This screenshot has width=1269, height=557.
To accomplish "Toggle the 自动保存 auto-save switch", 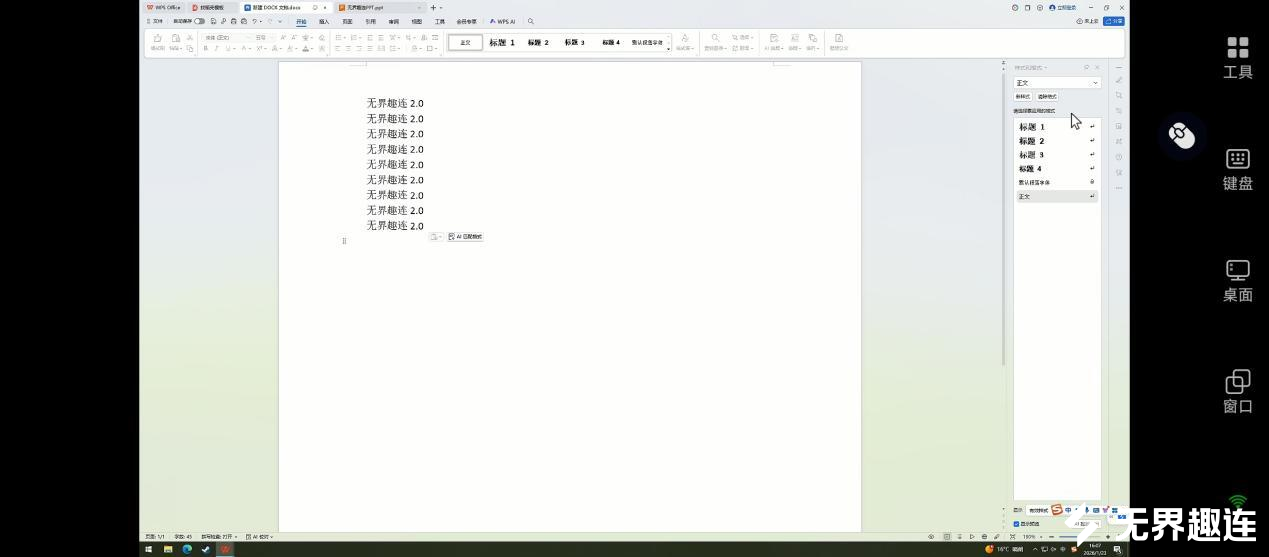I will pyautogui.click(x=199, y=21).
